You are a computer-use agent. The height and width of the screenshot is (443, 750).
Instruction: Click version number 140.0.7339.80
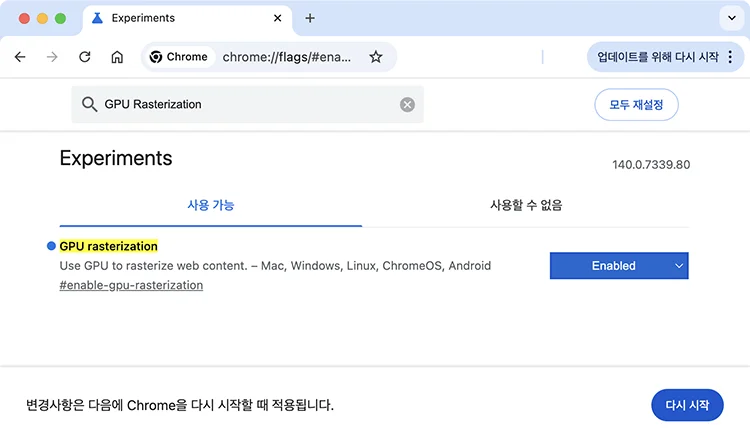[x=651, y=165]
